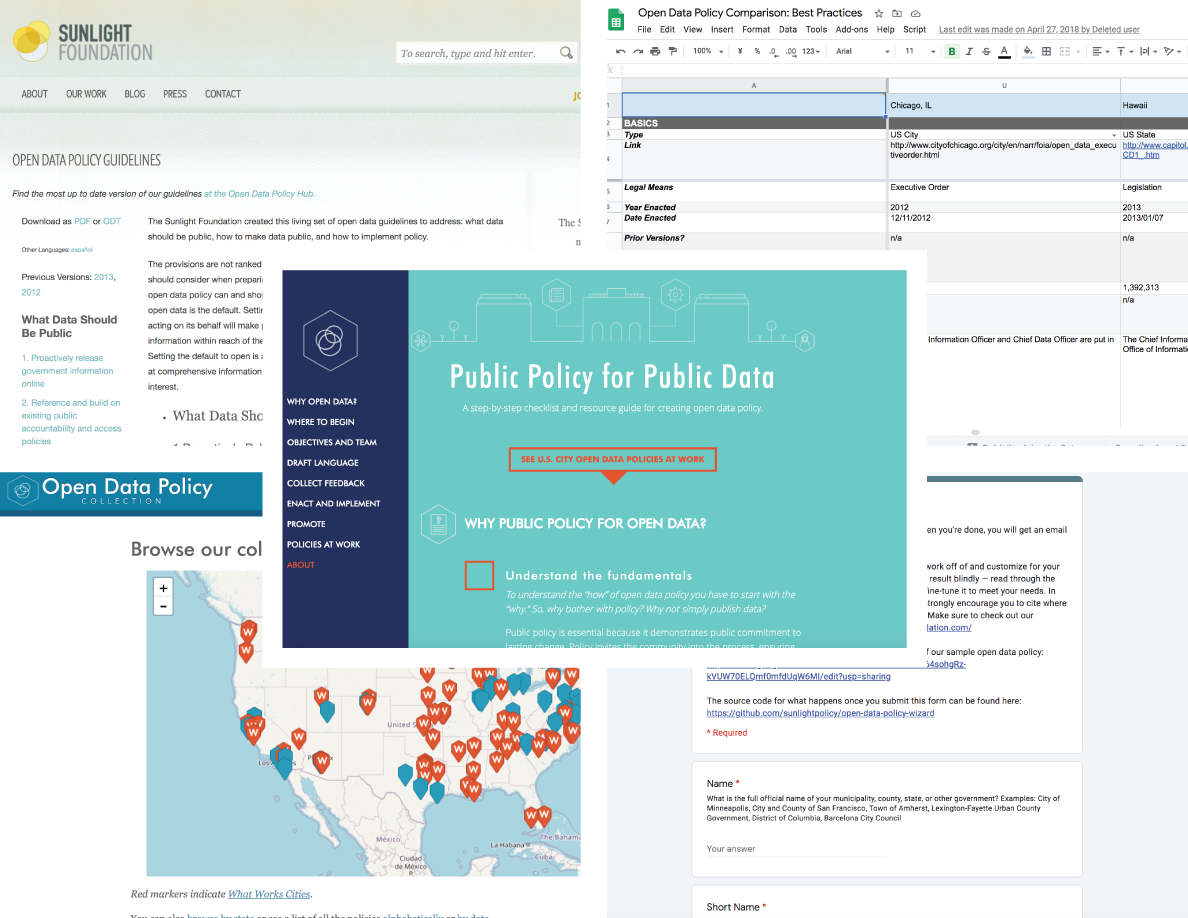Open the español language link
The image size is (1188, 918).
coord(82,249)
